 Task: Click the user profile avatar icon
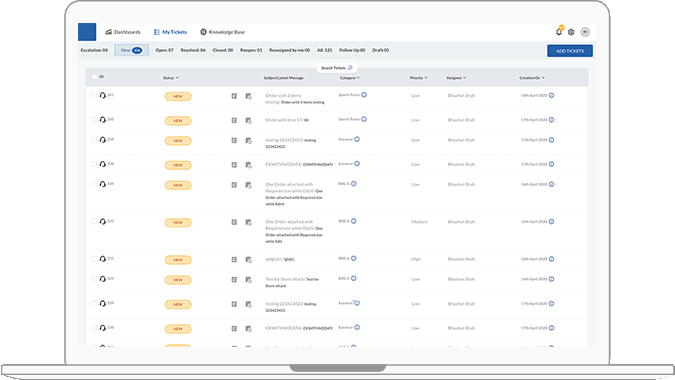585,32
